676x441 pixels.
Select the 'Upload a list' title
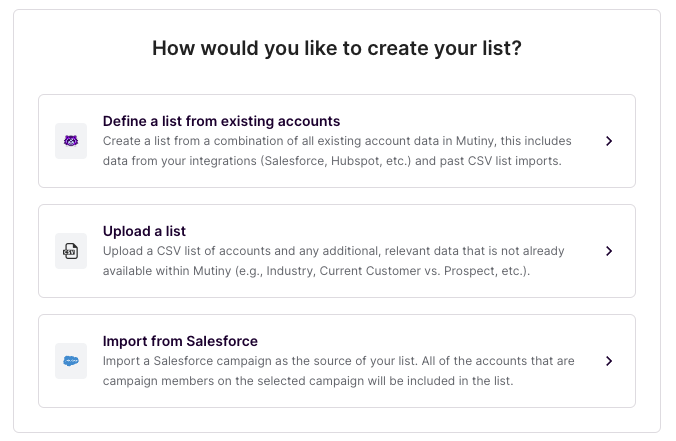pos(144,231)
